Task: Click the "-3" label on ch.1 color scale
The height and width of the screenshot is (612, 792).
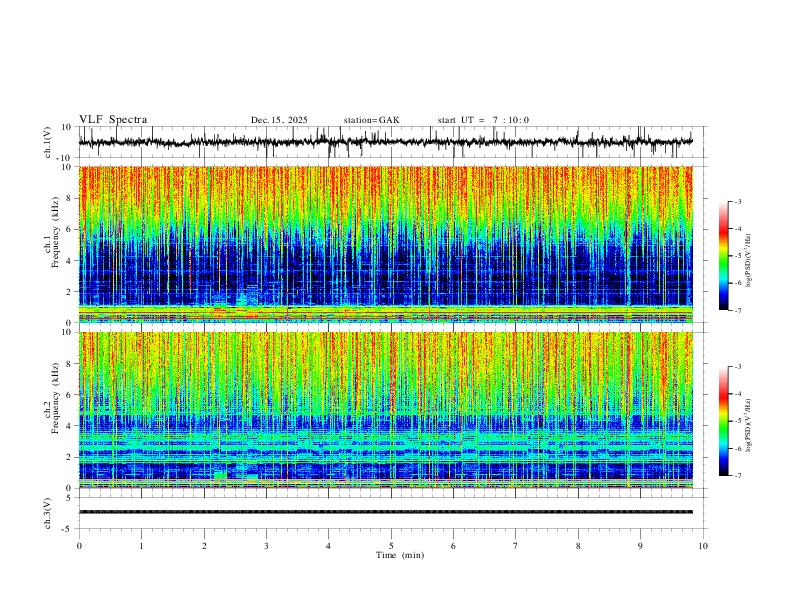Action: tap(738, 201)
